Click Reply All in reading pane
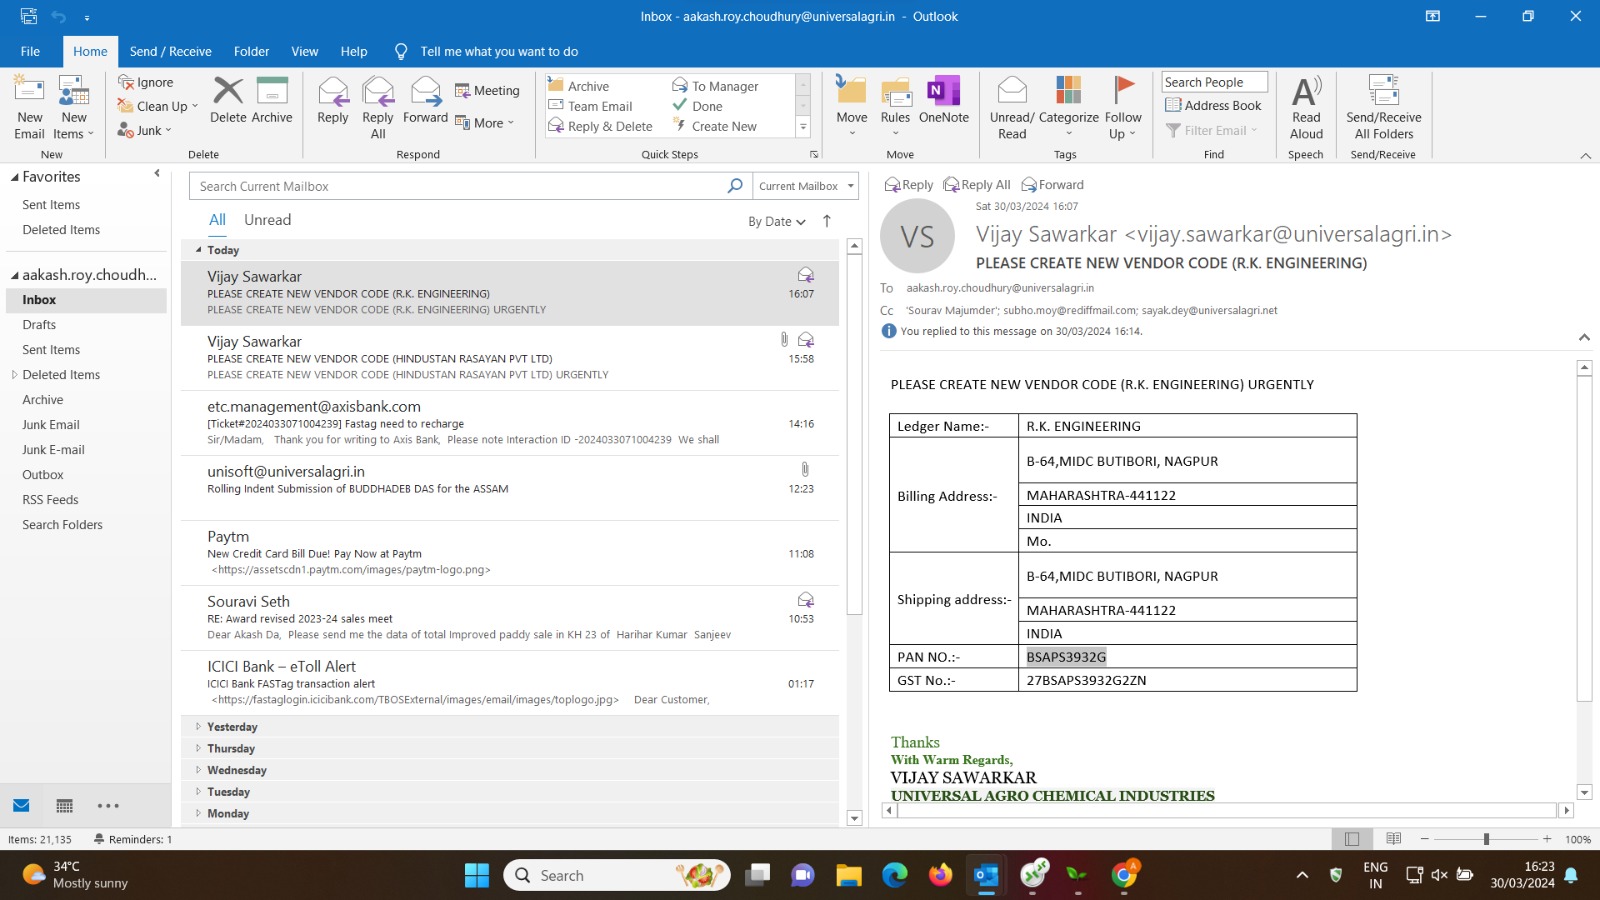1600x900 pixels. tap(977, 185)
